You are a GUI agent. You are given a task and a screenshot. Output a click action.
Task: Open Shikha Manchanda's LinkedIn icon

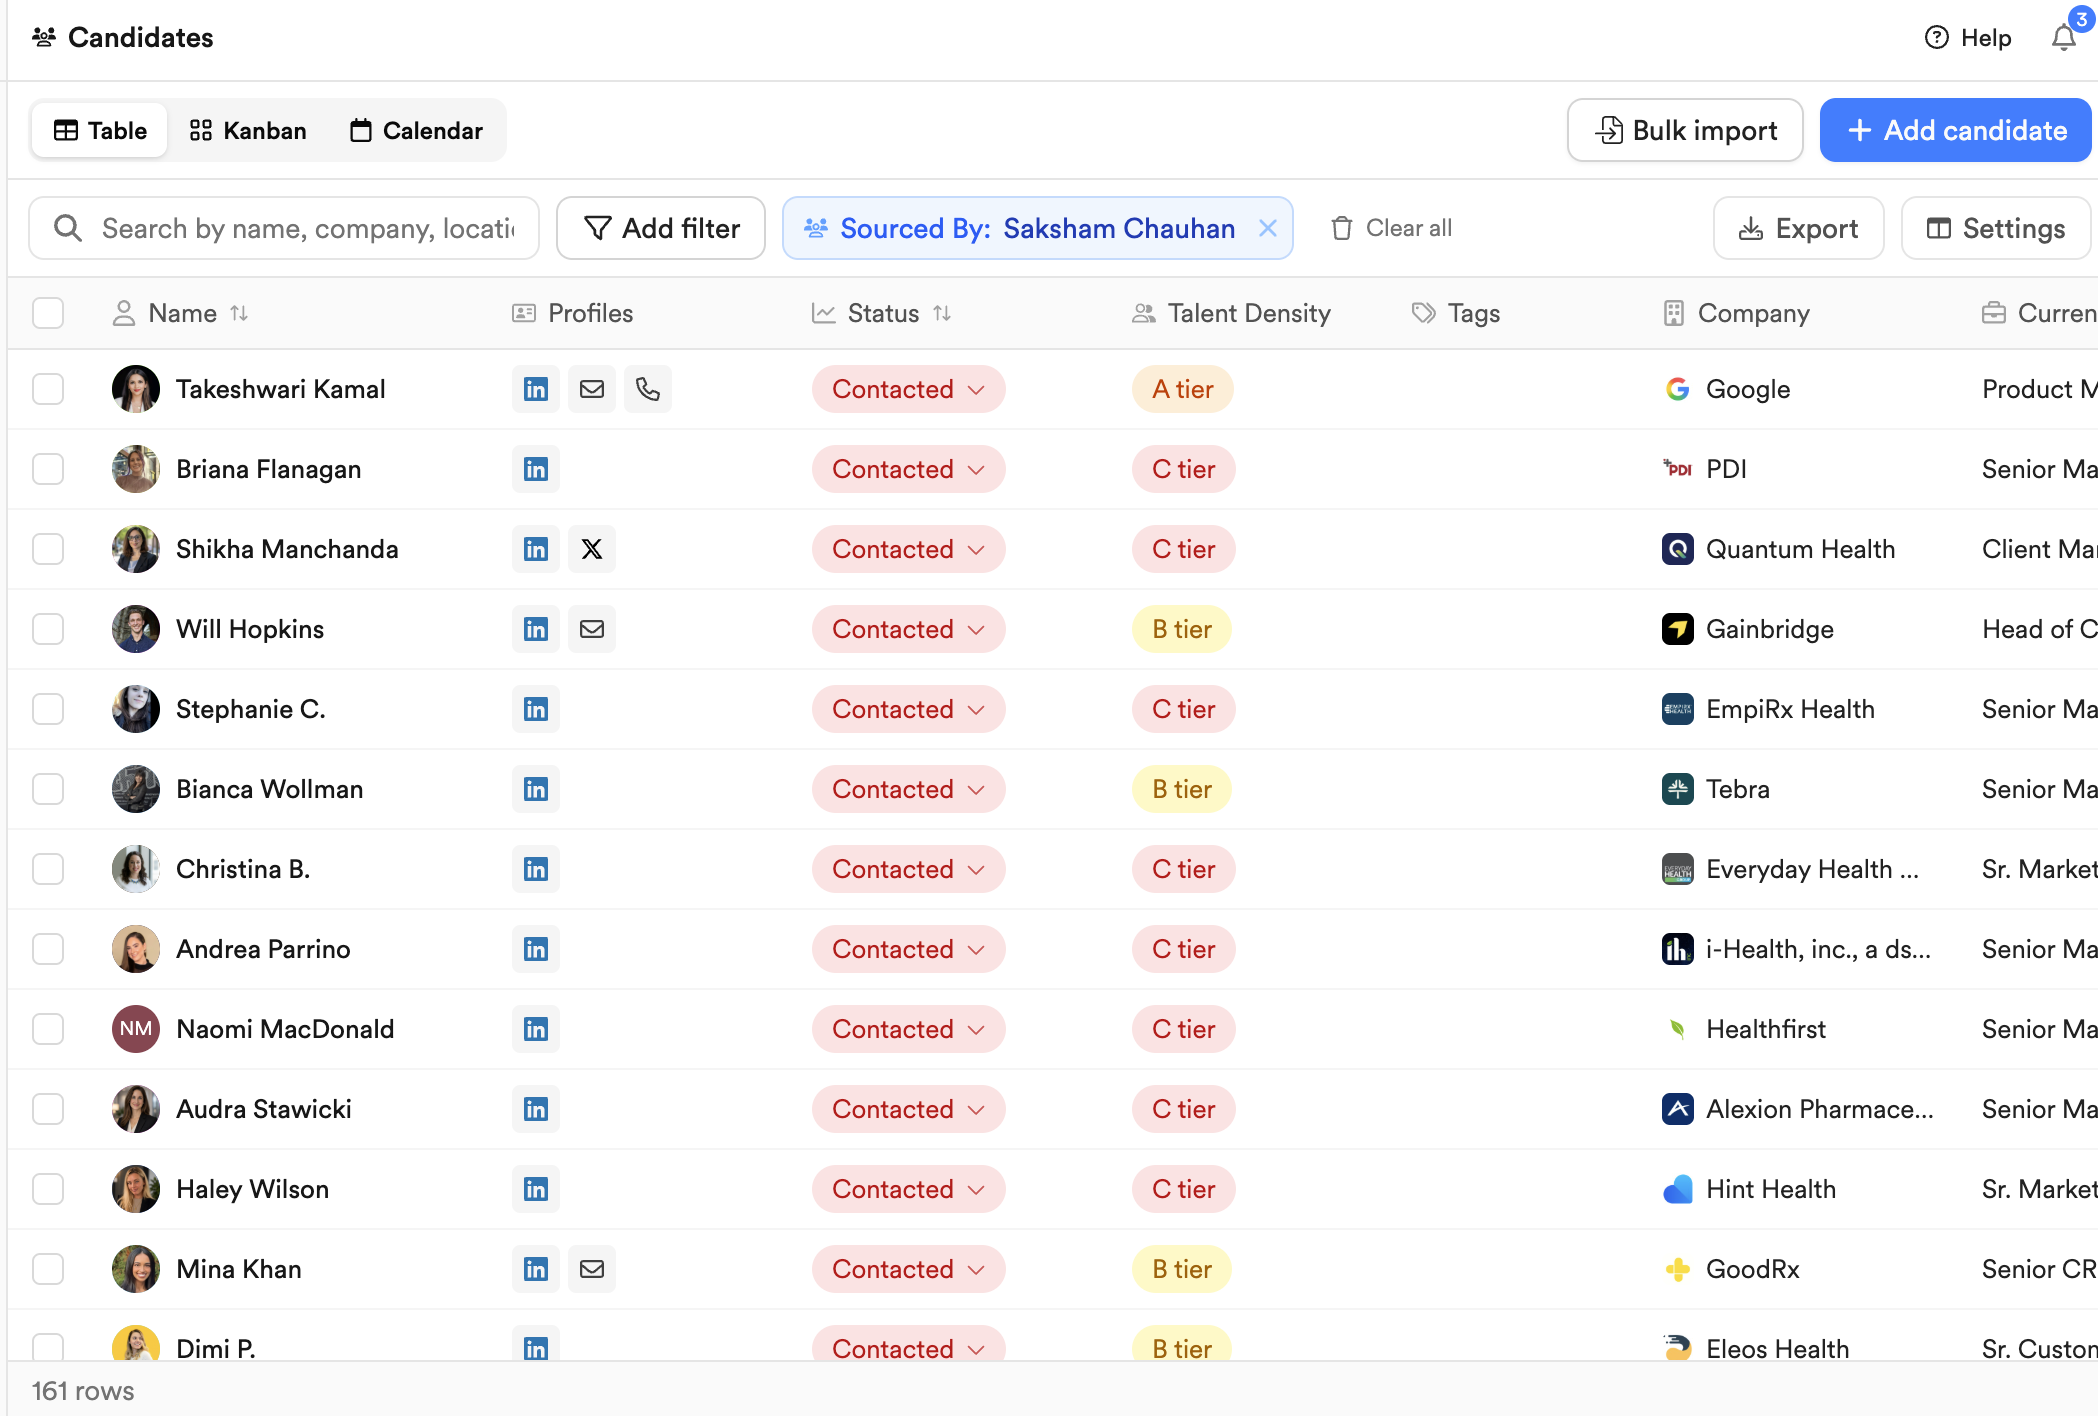536,549
